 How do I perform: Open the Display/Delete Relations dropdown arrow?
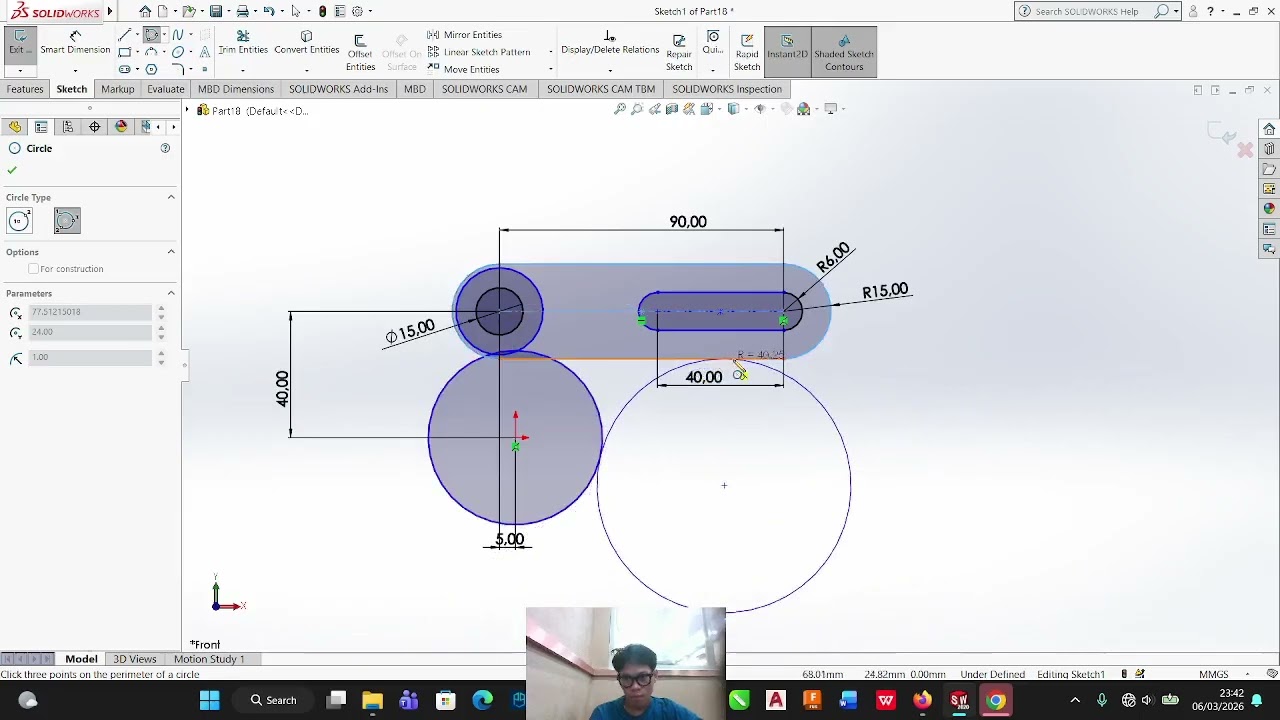pyautogui.click(x=609, y=70)
